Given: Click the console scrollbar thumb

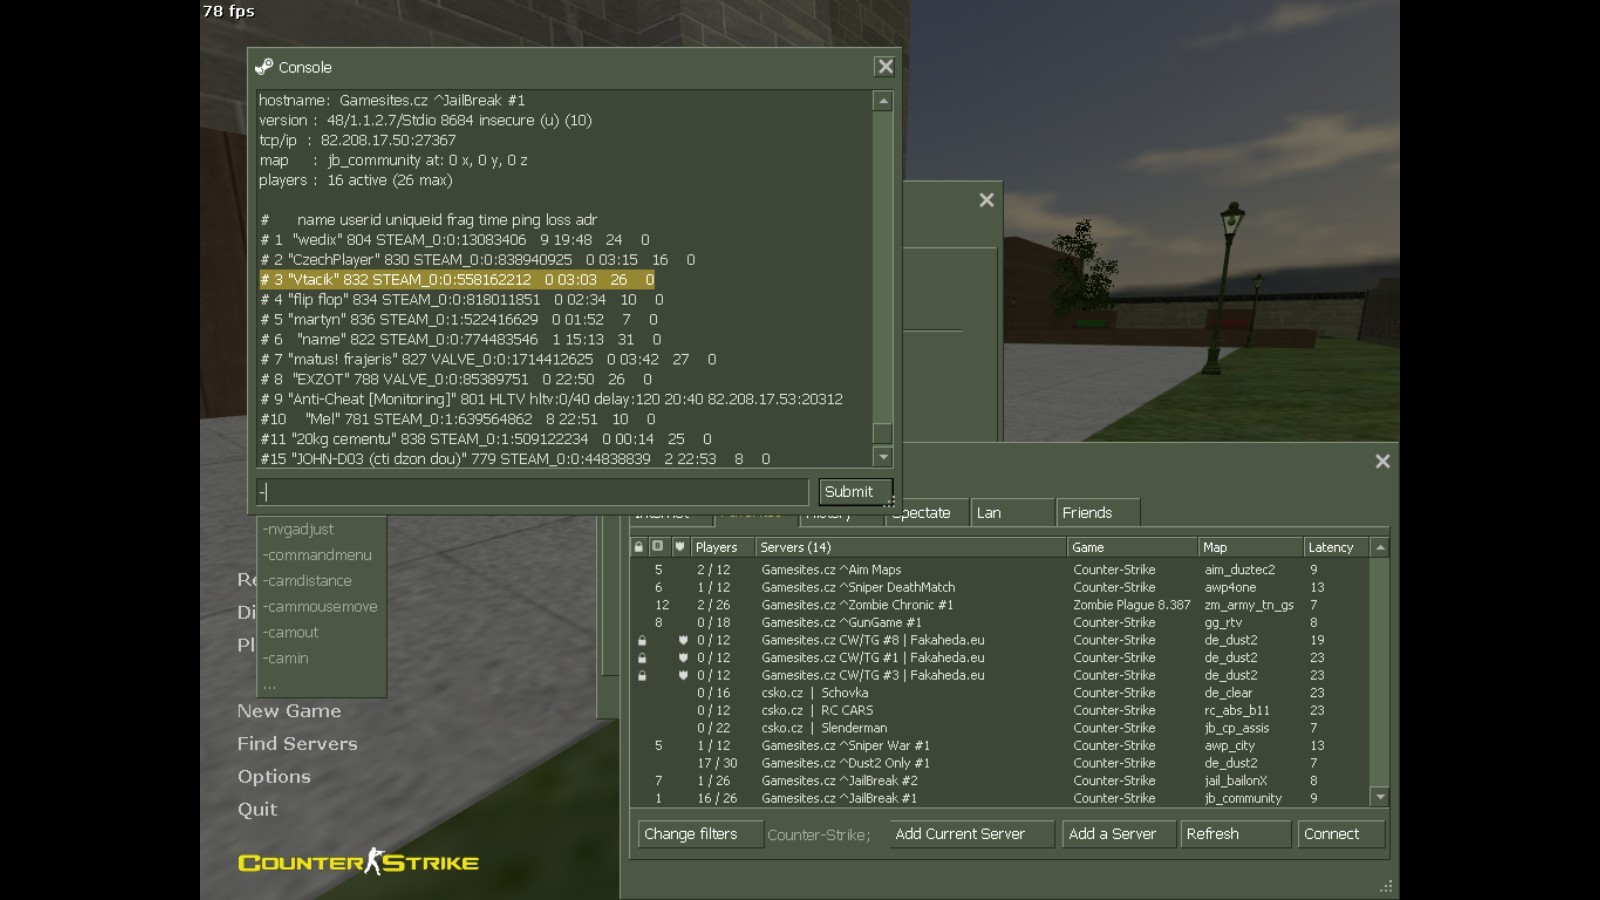Looking at the screenshot, I should pos(882,433).
